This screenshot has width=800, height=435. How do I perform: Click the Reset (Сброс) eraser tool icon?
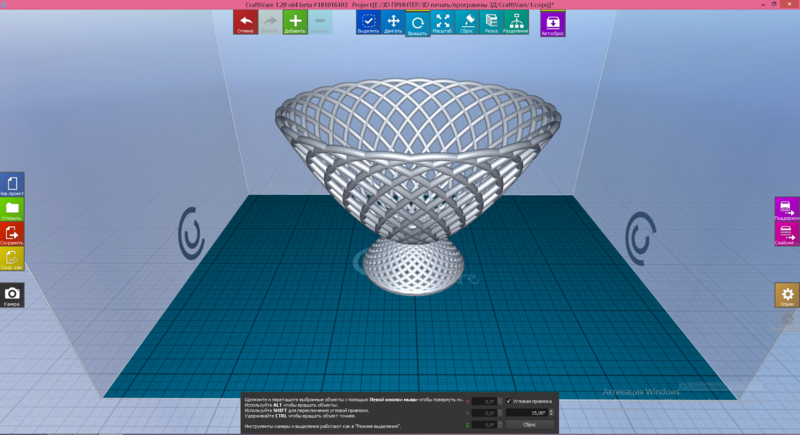click(x=467, y=22)
